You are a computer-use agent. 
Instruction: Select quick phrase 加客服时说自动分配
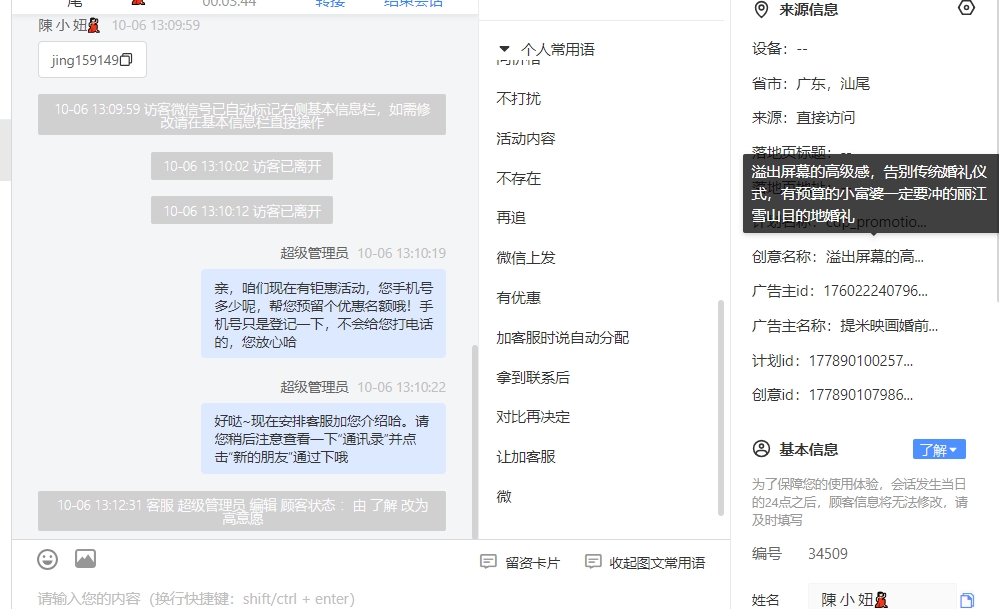click(563, 338)
